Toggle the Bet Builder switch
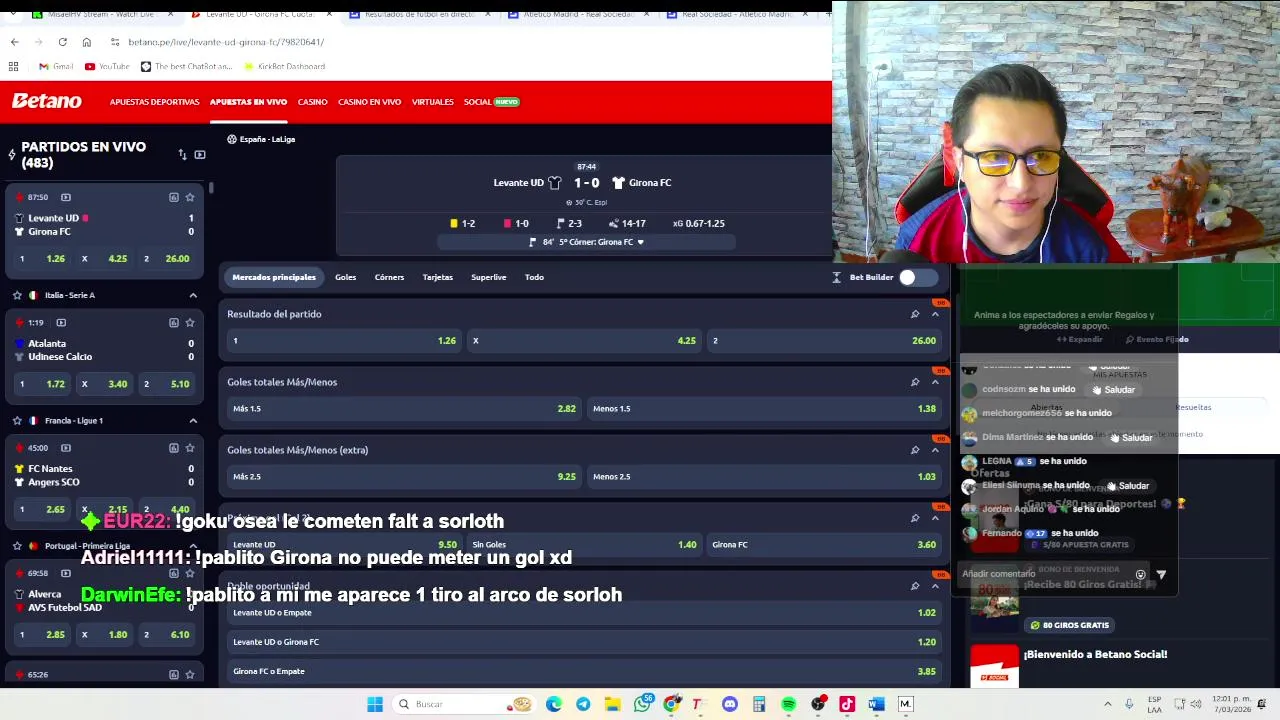1280x720 pixels. (x=917, y=277)
